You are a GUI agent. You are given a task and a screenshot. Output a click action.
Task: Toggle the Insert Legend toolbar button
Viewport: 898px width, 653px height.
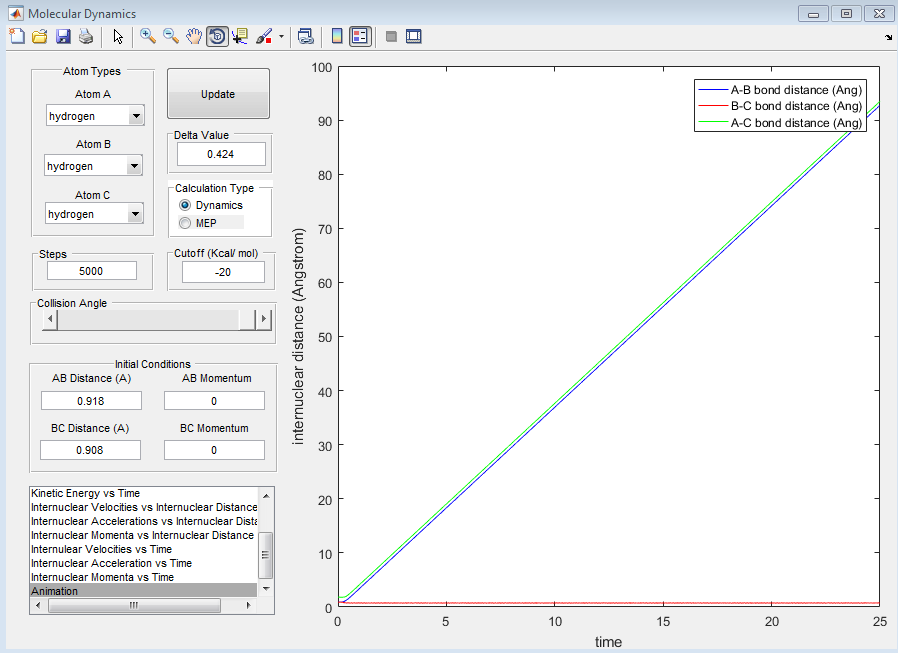click(360, 37)
